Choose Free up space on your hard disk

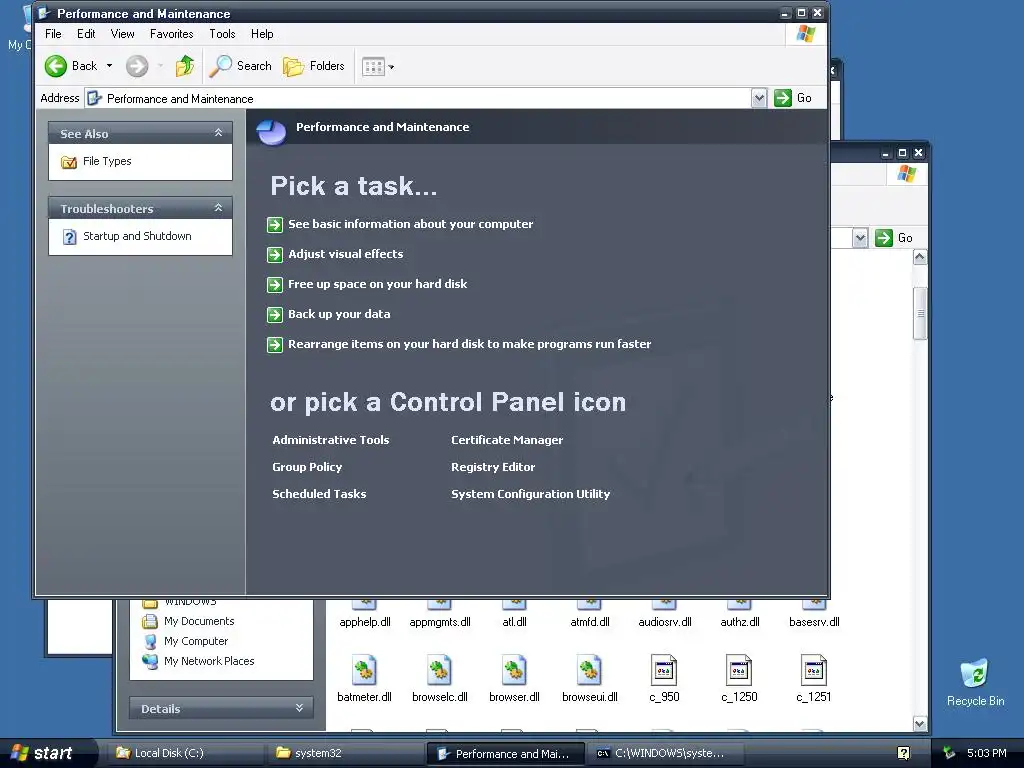coord(377,284)
